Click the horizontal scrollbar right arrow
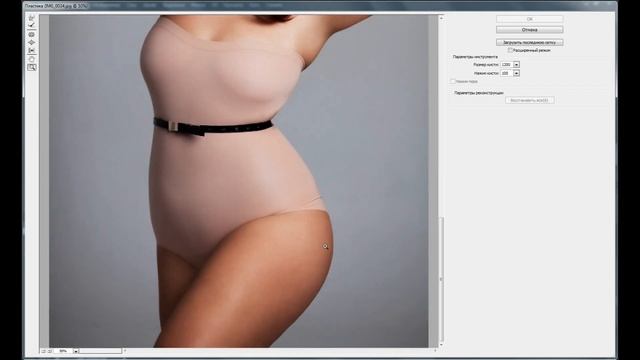The width and height of the screenshot is (640, 360). tap(435, 351)
